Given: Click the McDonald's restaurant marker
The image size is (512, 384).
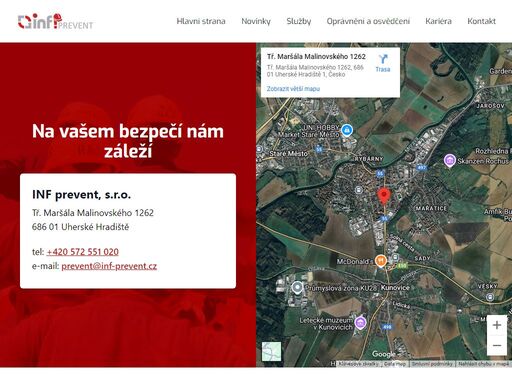Looking at the screenshot, I should click(381, 261).
